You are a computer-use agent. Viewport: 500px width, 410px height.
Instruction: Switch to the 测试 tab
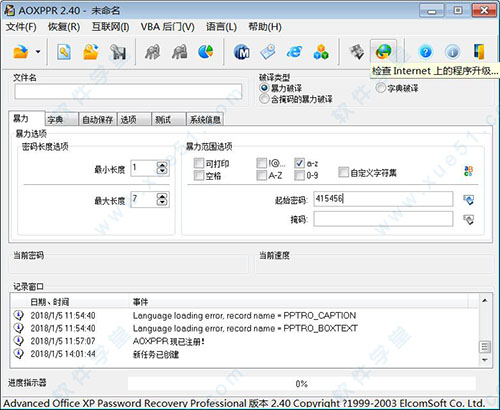point(169,120)
